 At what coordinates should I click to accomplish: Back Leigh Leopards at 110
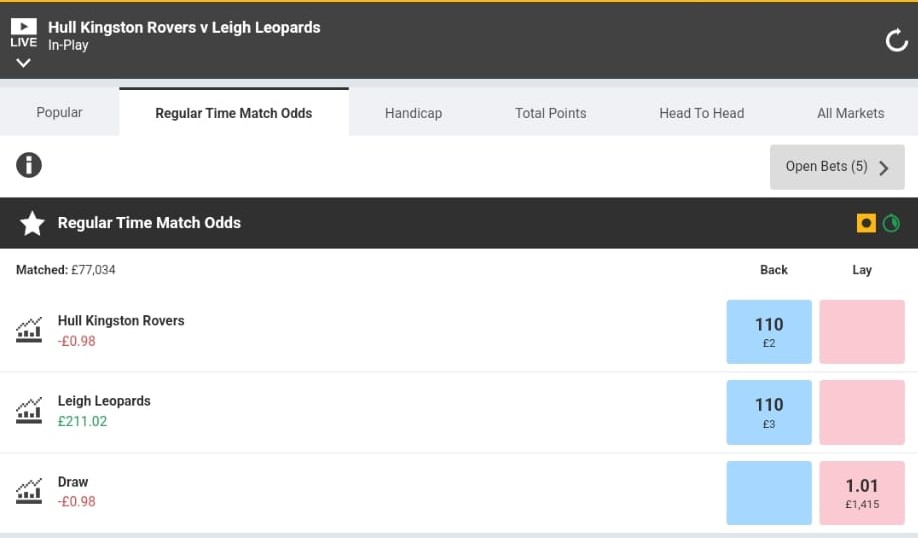[x=769, y=412]
